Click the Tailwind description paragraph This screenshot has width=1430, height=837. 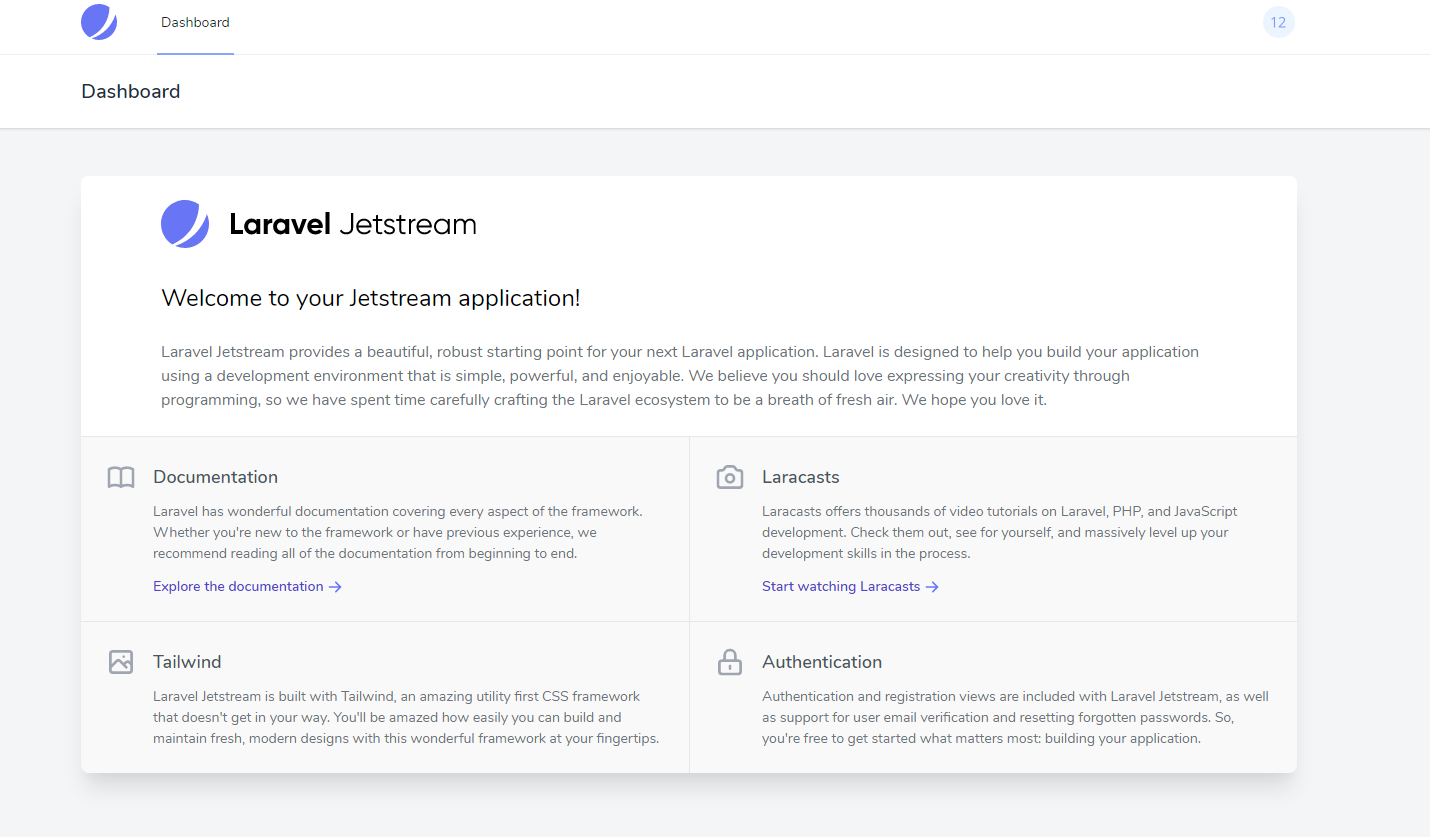(x=406, y=717)
